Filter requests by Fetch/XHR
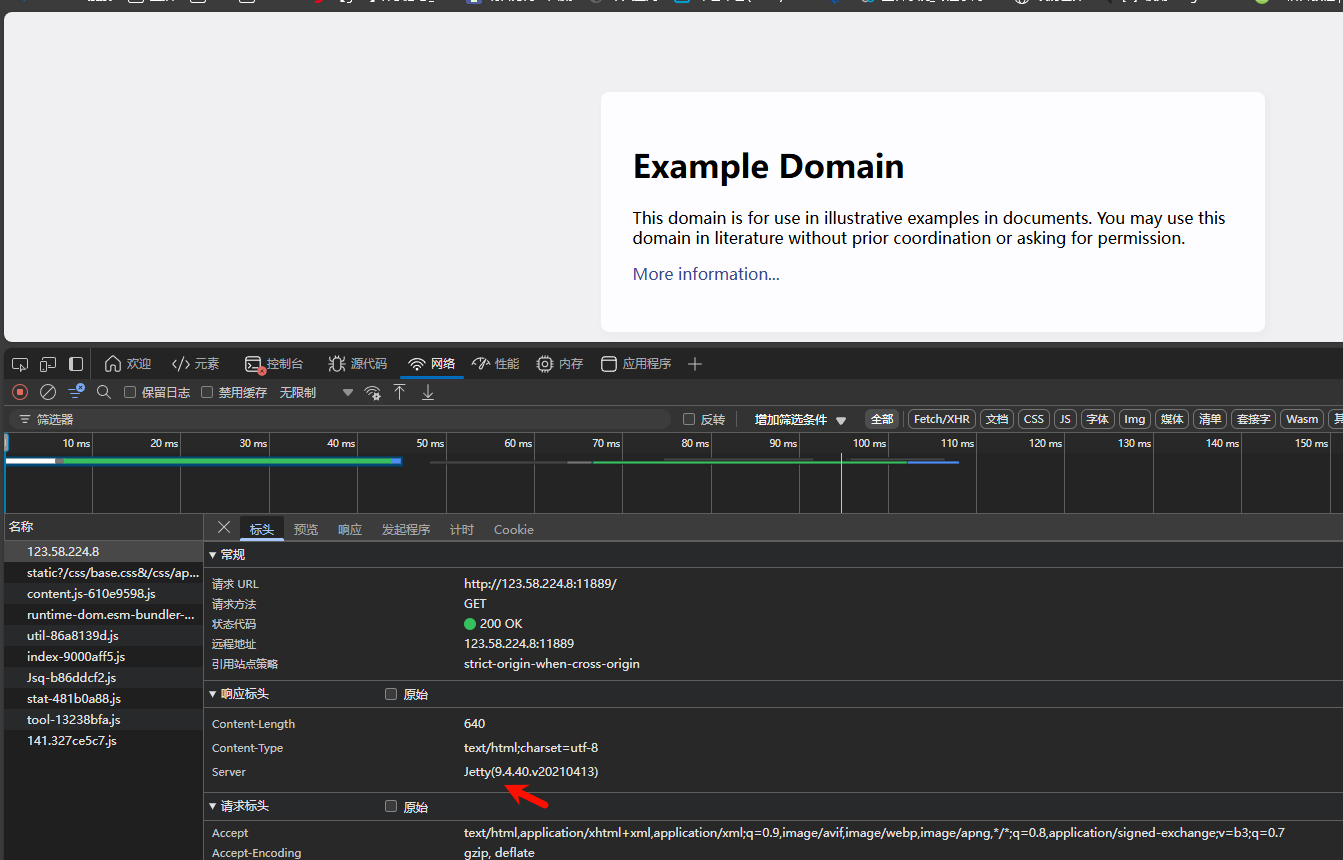 941,419
